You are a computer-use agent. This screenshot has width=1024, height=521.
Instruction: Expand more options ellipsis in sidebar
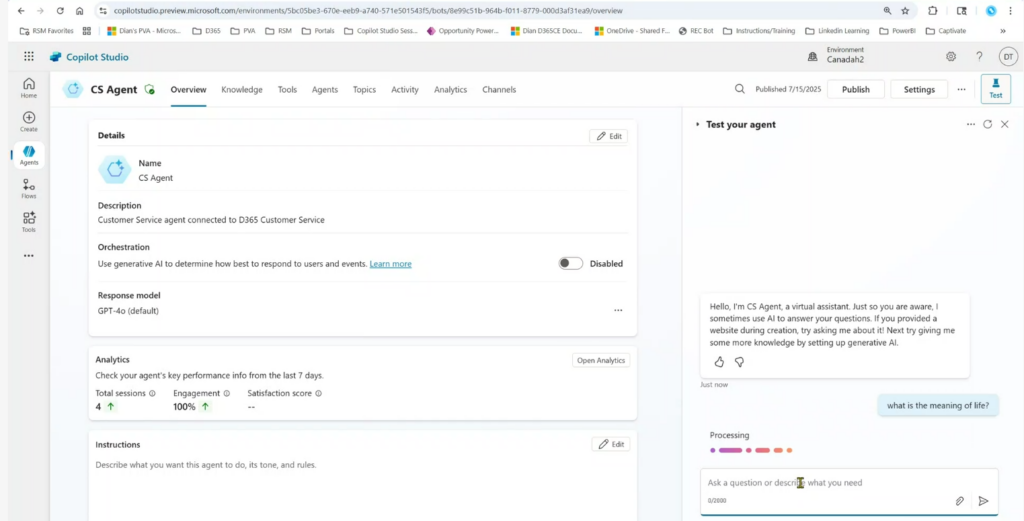point(29,256)
